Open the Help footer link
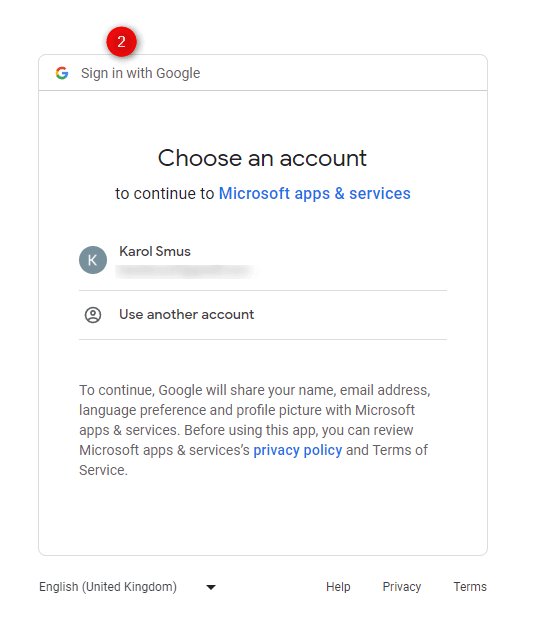Image resolution: width=542 pixels, height=617 pixels. (x=338, y=587)
